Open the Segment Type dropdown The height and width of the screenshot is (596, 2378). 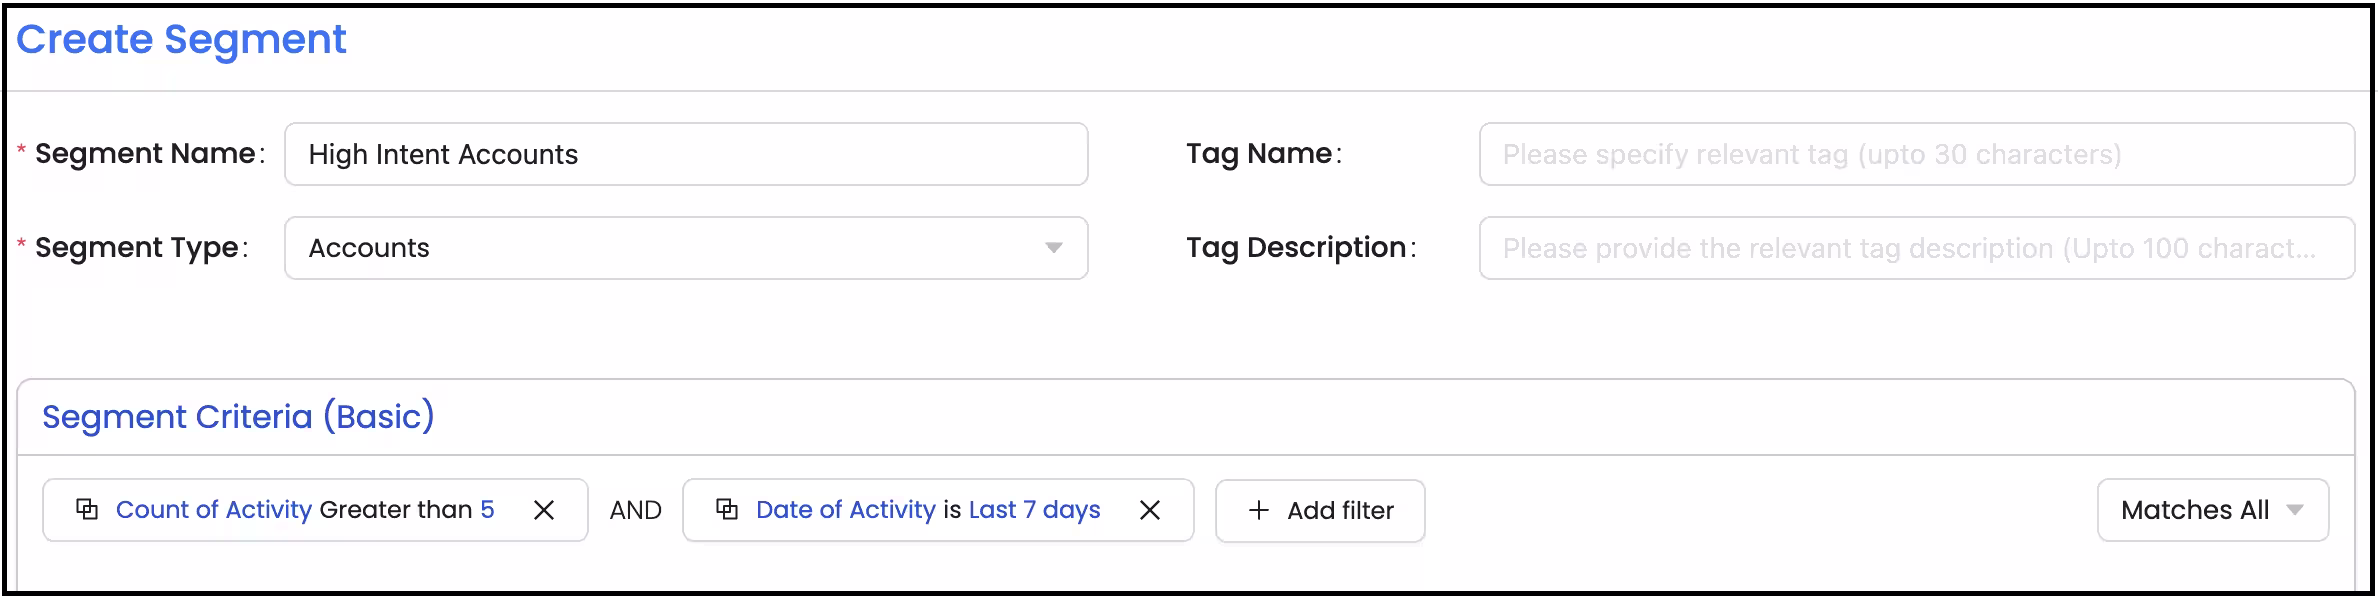(x=686, y=248)
